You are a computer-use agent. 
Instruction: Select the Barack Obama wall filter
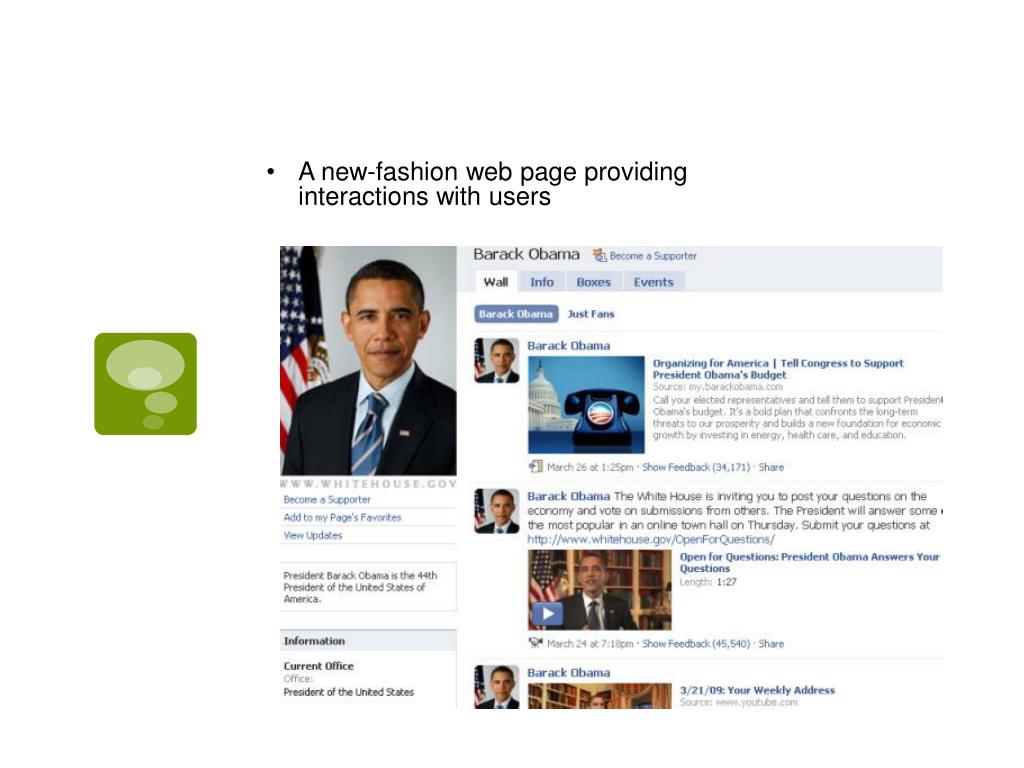tap(516, 314)
